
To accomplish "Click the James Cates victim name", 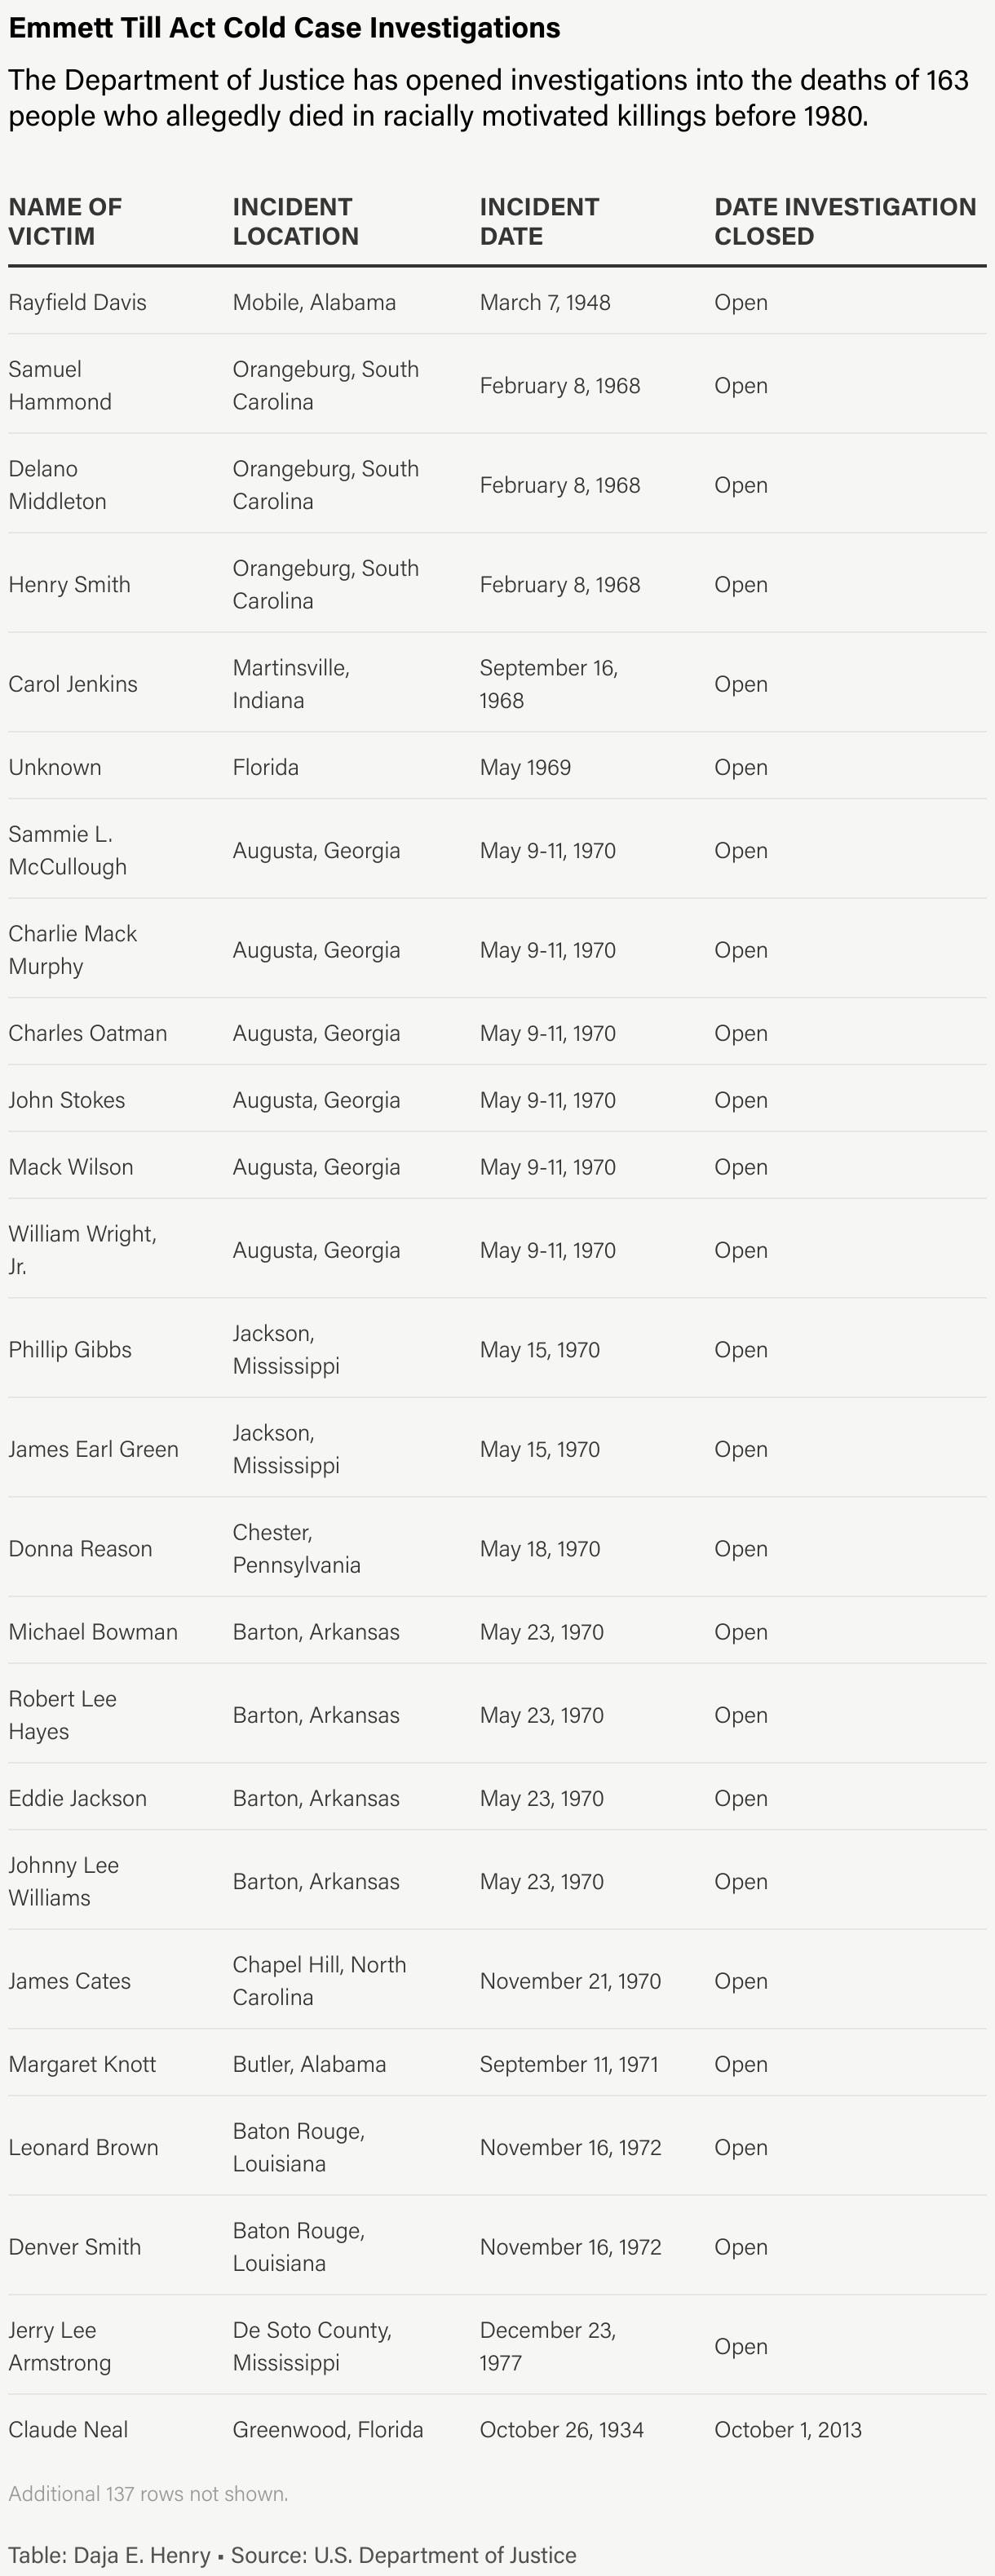I will pos(69,1981).
